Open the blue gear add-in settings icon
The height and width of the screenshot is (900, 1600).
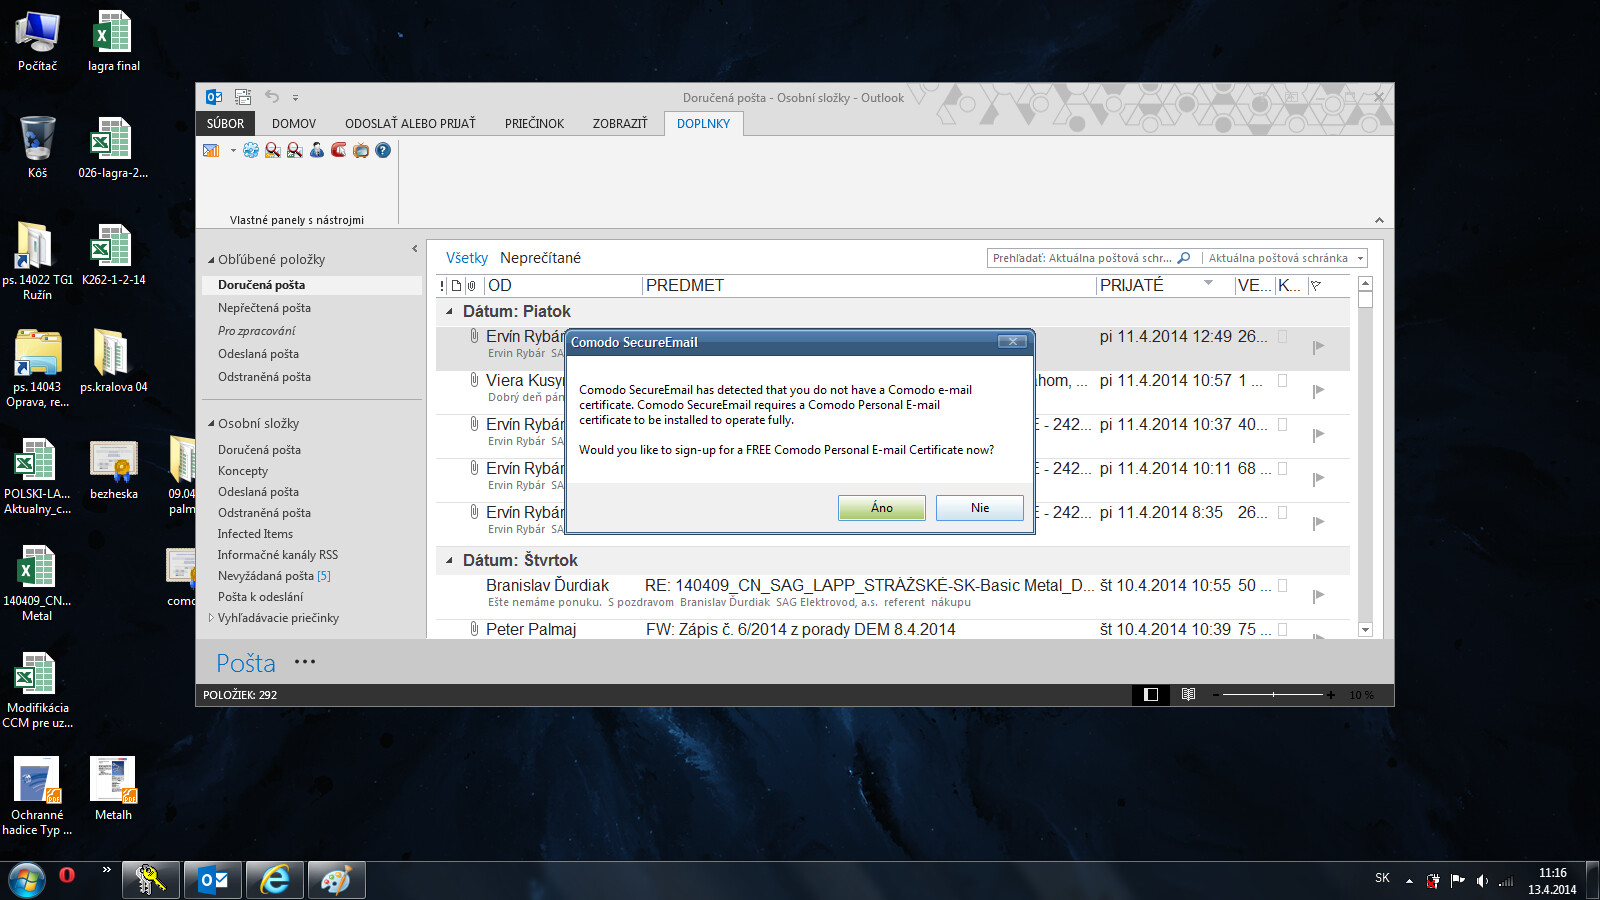click(x=251, y=150)
